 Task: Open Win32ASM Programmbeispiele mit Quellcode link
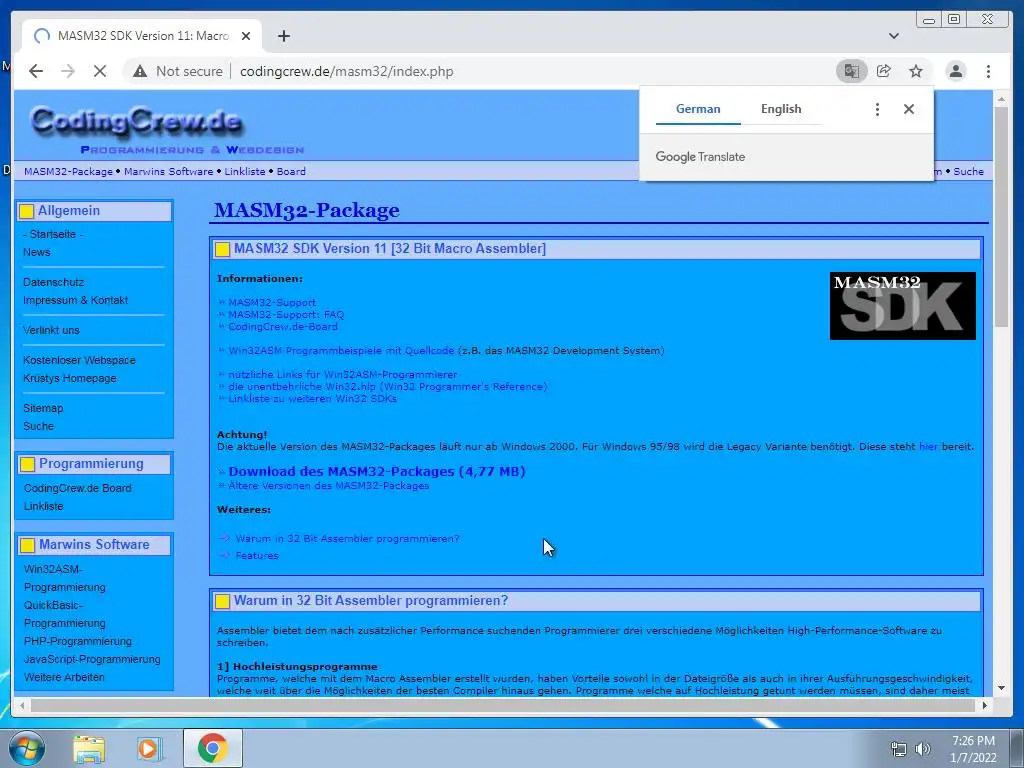pyautogui.click(x=341, y=351)
